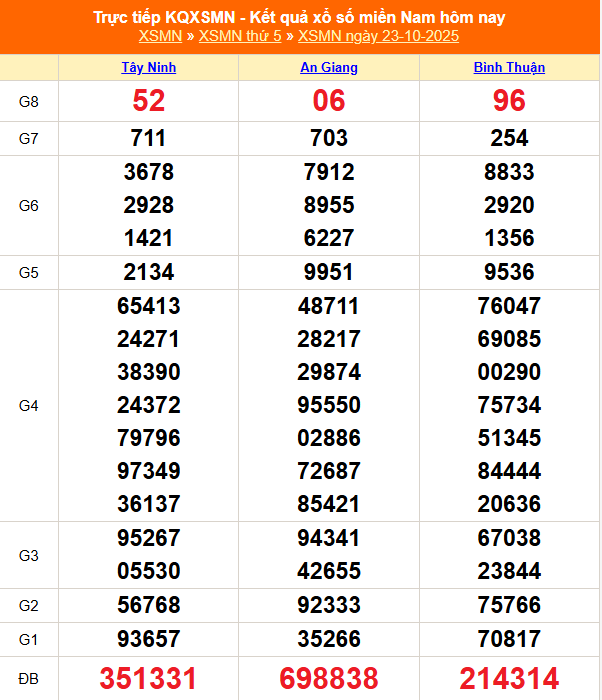Select Bình Thuận G4 number 84444
Viewport: 602px width, 700px height.
pyautogui.click(x=509, y=472)
